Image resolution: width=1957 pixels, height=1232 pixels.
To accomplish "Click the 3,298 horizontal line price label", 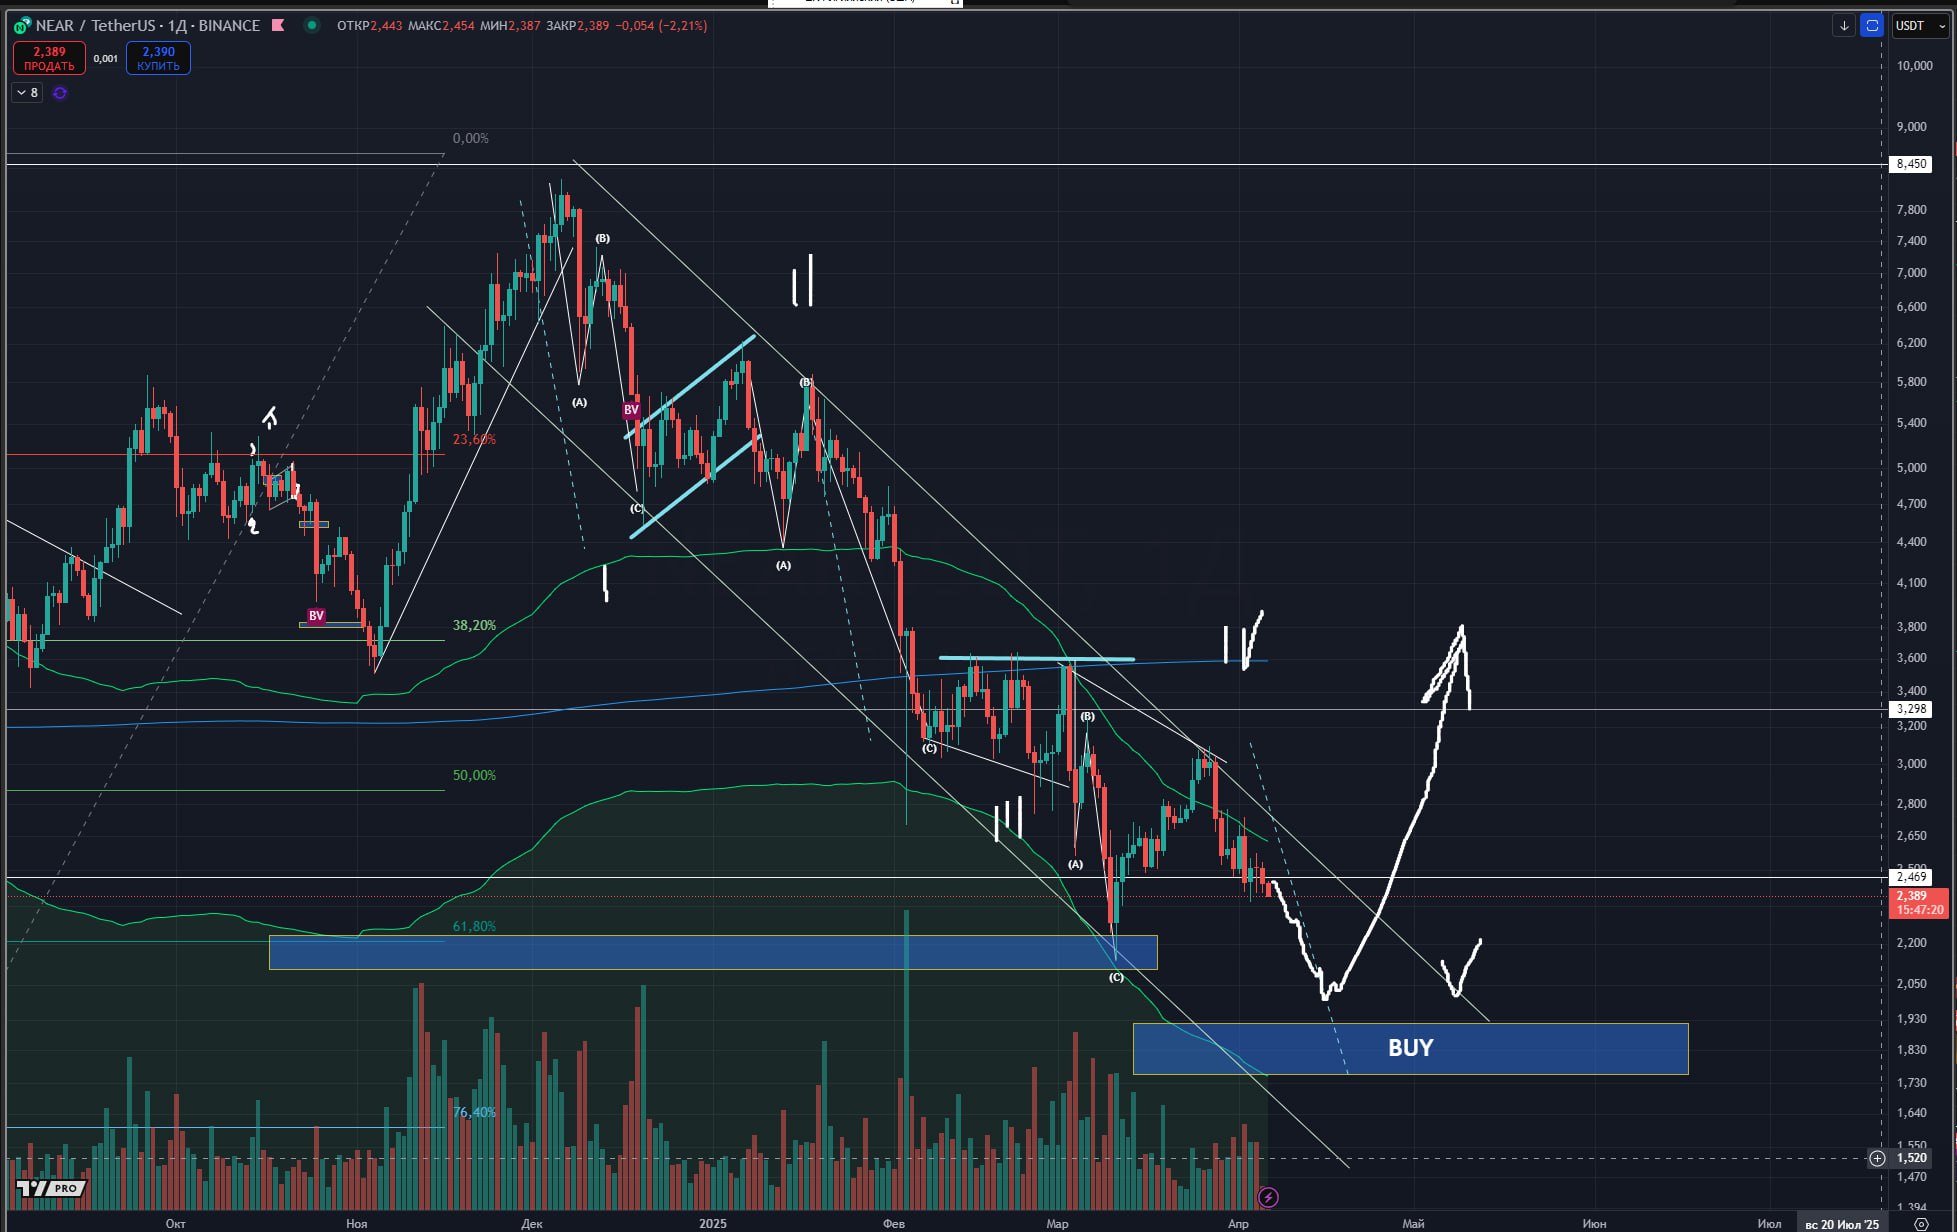I will click(x=1911, y=709).
